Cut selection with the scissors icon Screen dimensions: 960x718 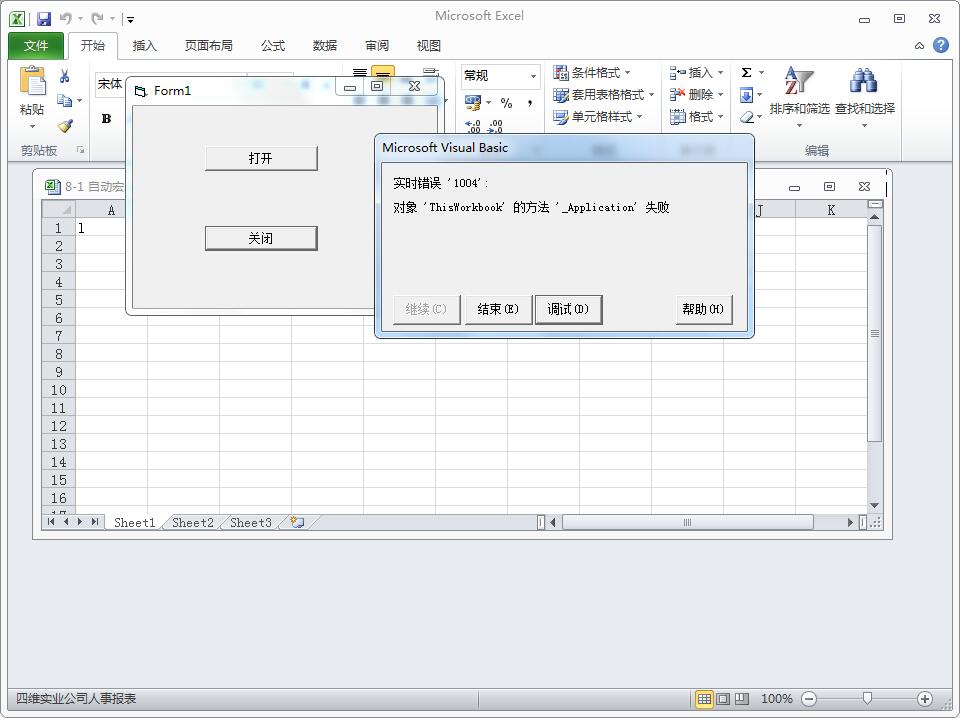point(65,77)
